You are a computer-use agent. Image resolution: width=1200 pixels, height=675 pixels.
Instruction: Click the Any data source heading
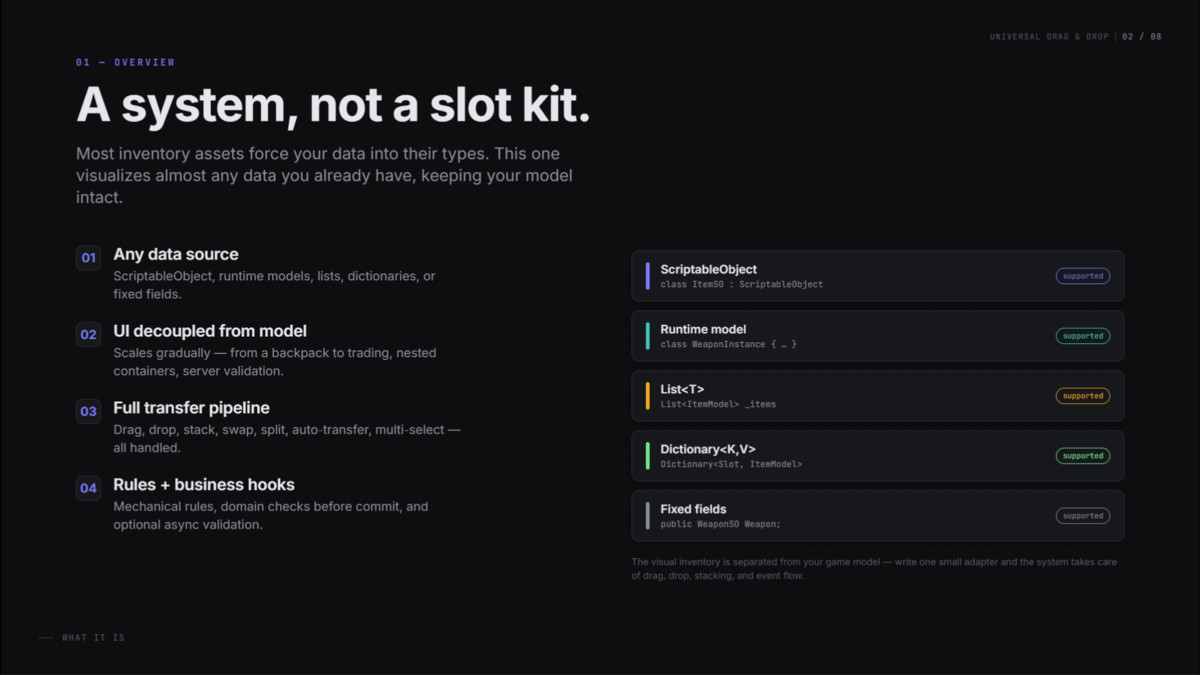176,254
